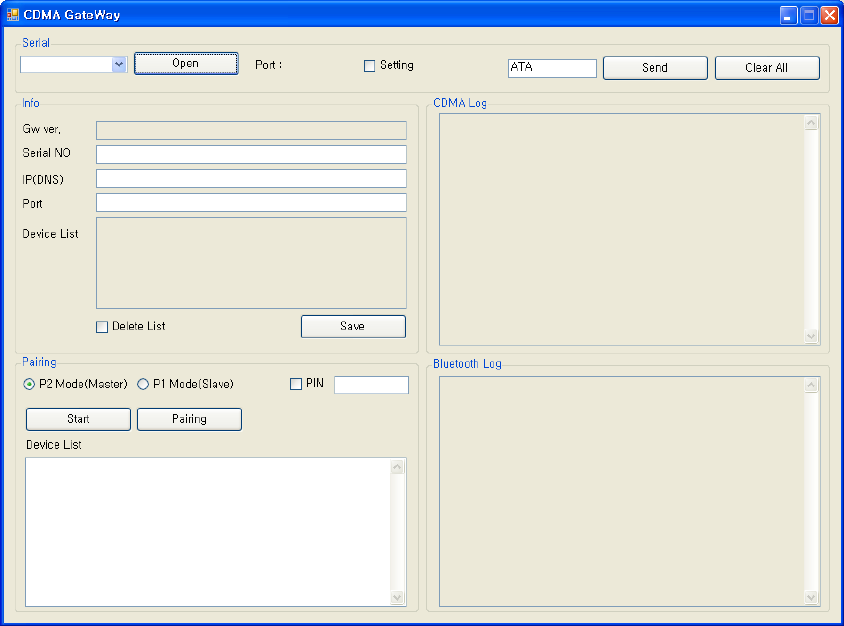This screenshot has width=844, height=626.
Task: Click the CDMA Log scroll-up arrow
Action: click(x=811, y=123)
